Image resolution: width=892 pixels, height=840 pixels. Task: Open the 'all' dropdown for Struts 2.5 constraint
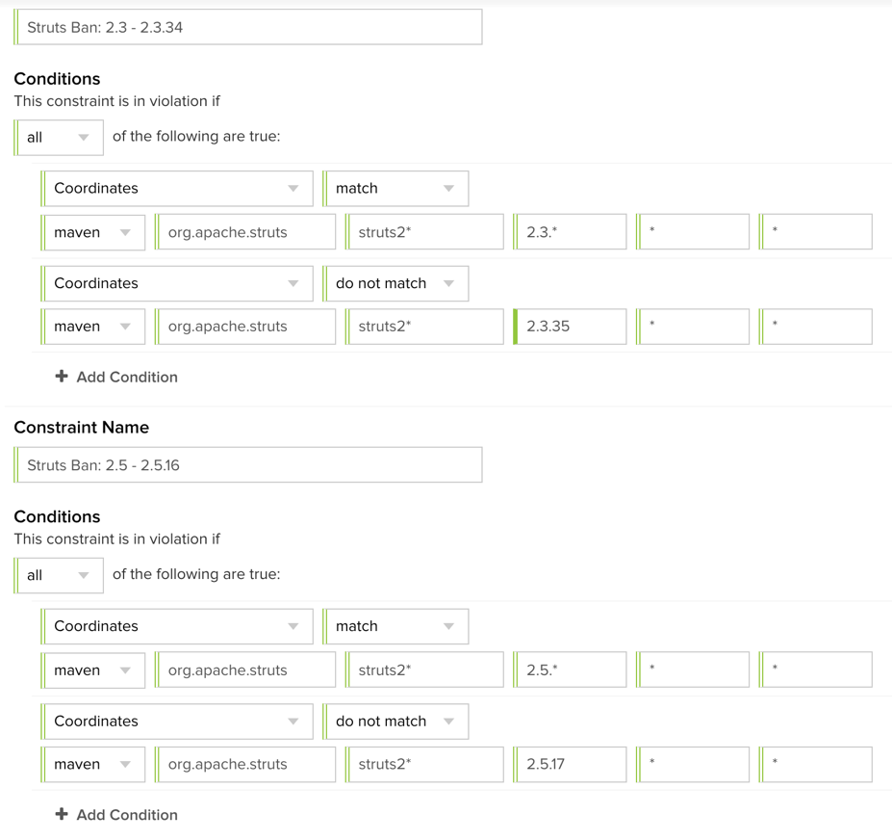point(59,575)
